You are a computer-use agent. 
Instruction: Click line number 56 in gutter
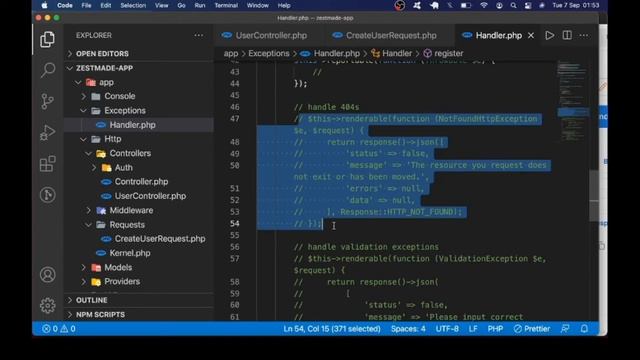click(x=234, y=247)
